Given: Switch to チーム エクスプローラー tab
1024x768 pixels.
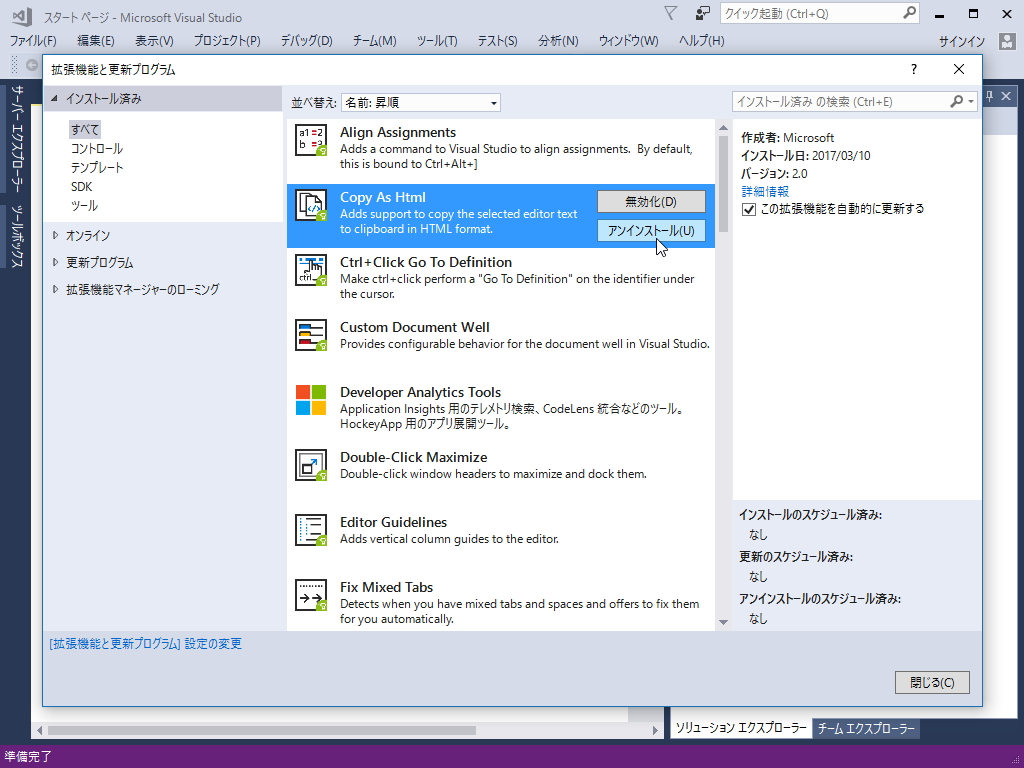Looking at the screenshot, I should (x=866, y=728).
